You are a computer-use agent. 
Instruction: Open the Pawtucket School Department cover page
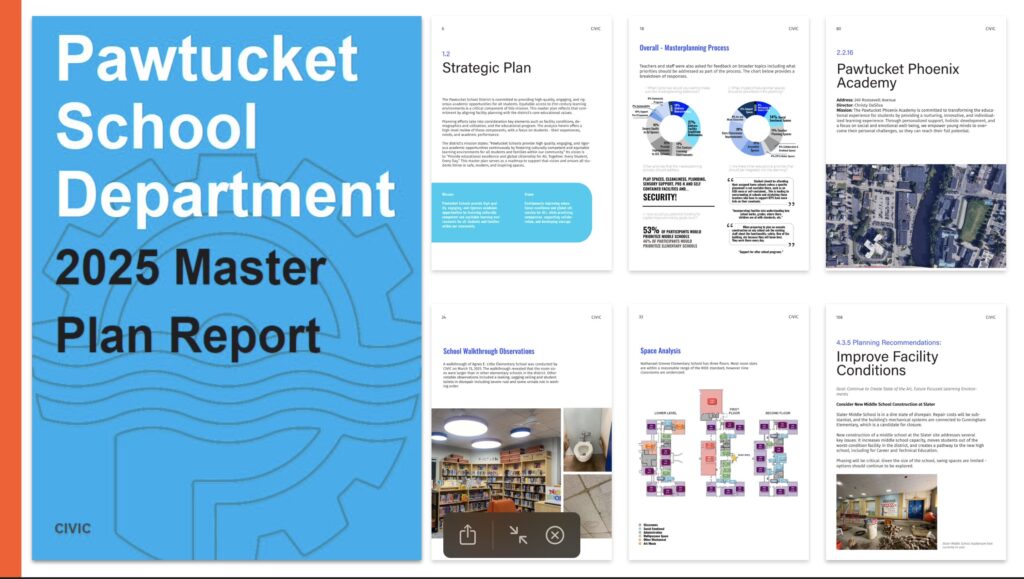(x=226, y=288)
